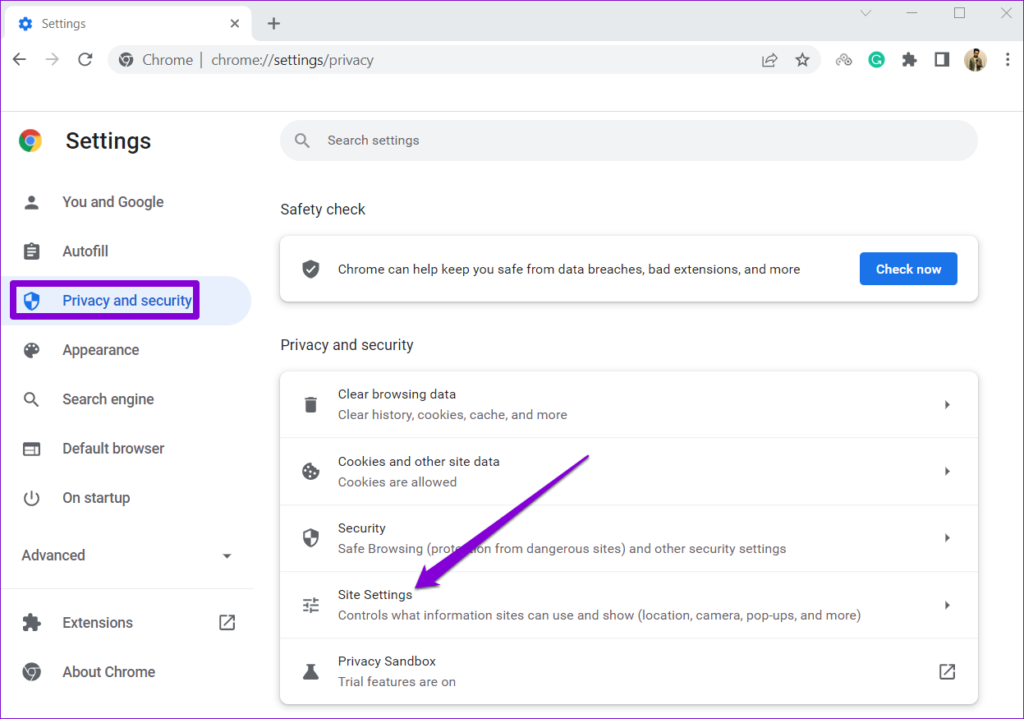The height and width of the screenshot is (719, 1024).
Task: Click the magnifier icon beside Search engine
Action: (31, 399)
